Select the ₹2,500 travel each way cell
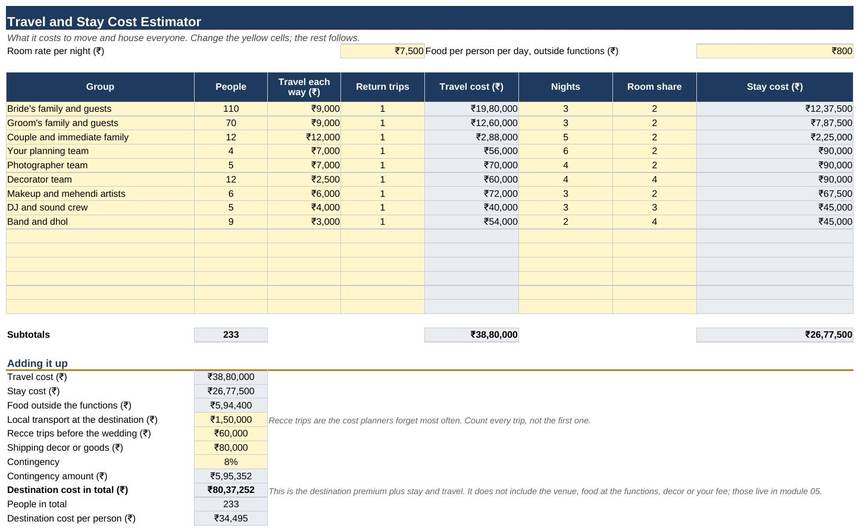 coord(304,179)
